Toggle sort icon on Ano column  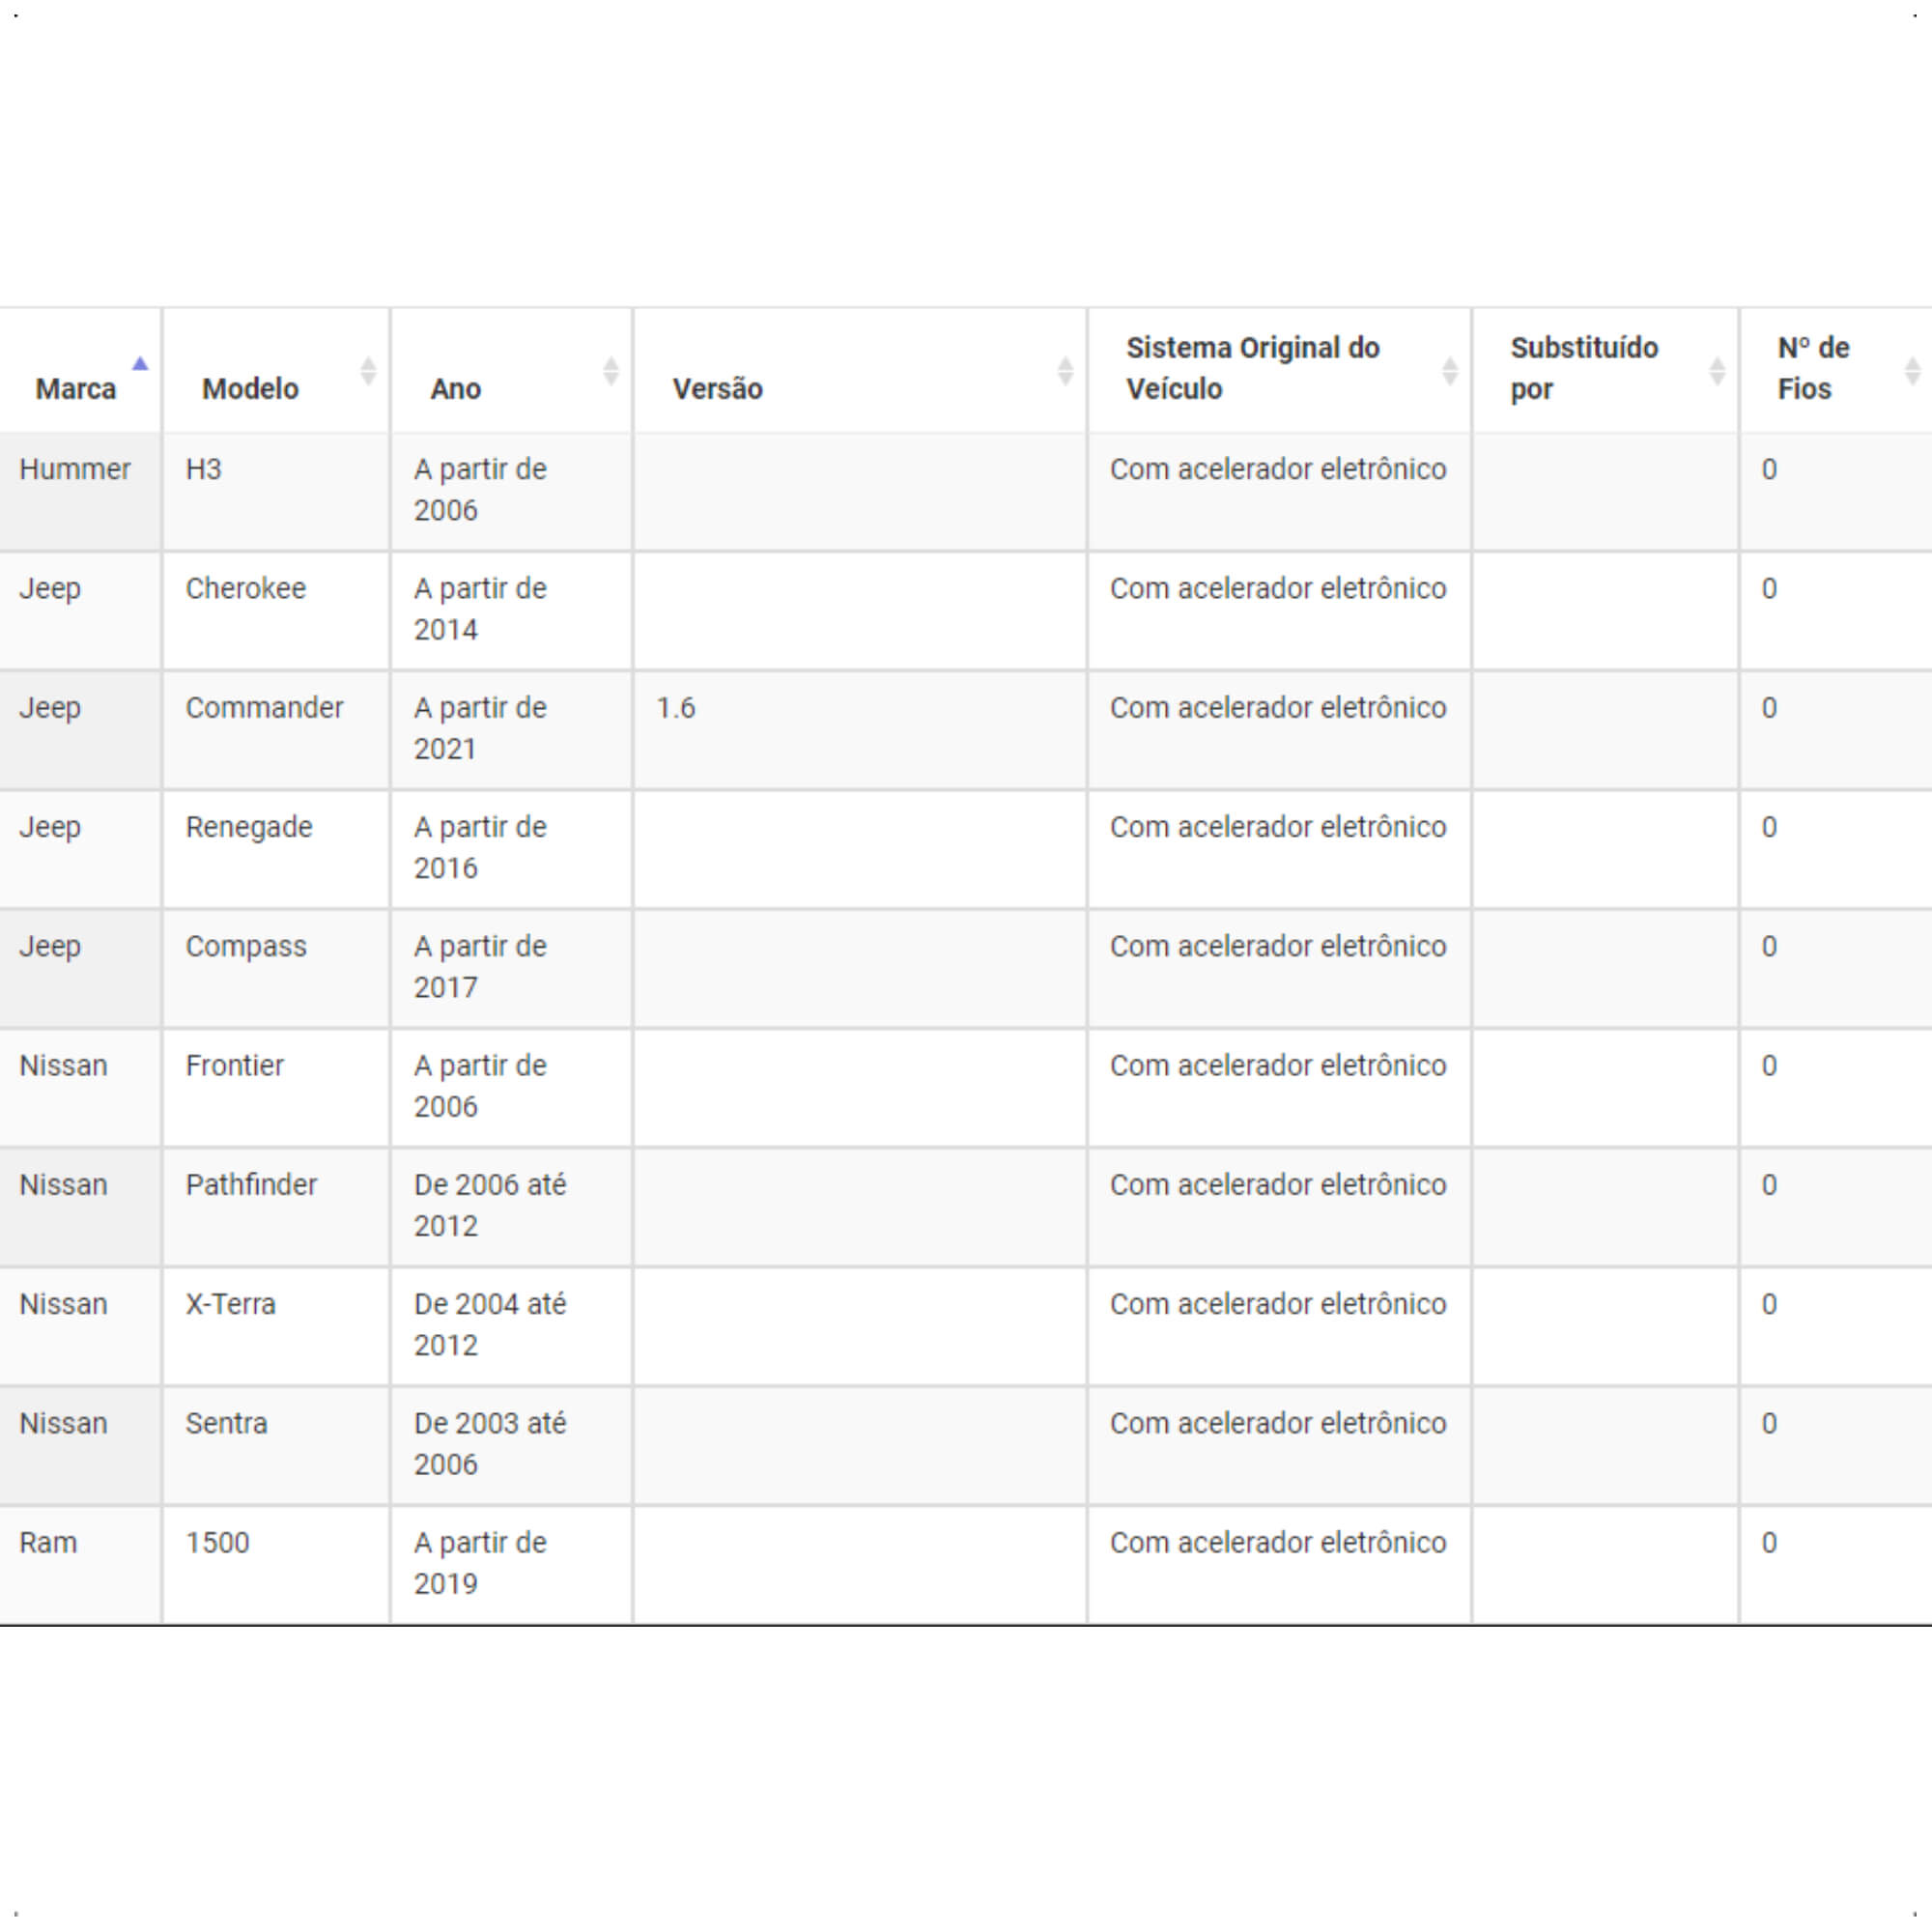pyautogui.click(x=611, y=371)
